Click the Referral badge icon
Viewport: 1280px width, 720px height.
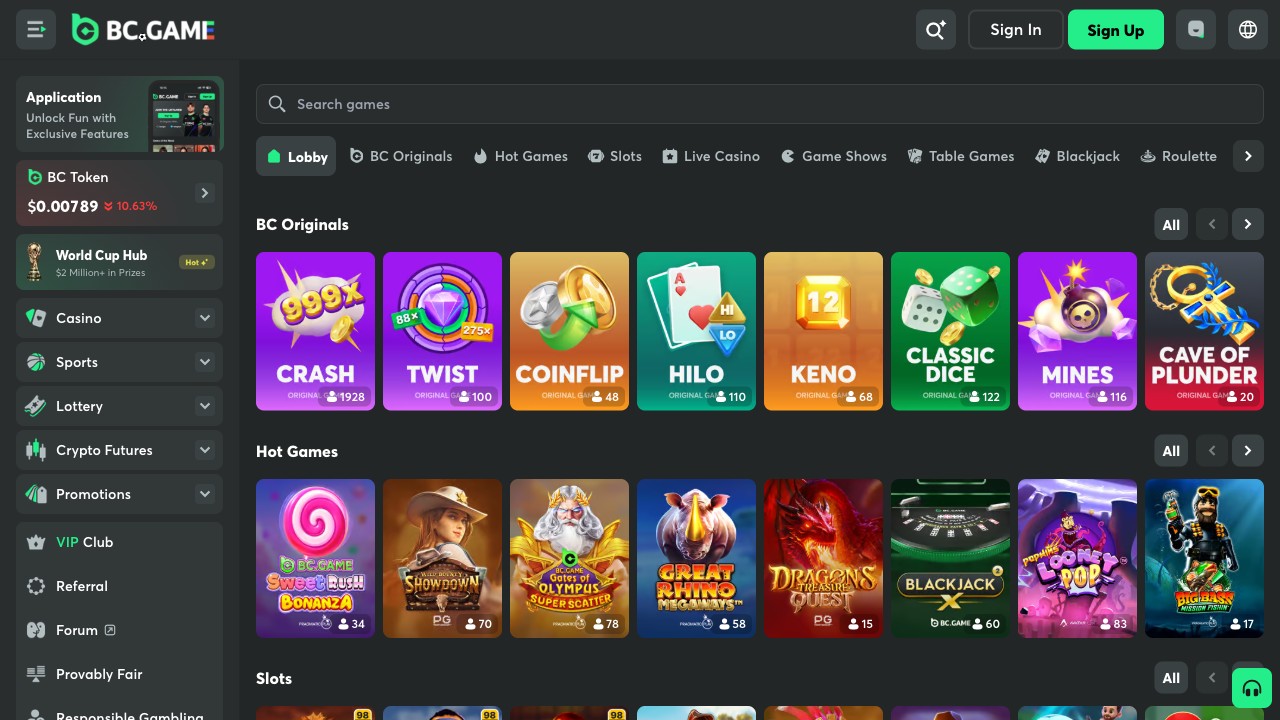click(x=36, y=586)
